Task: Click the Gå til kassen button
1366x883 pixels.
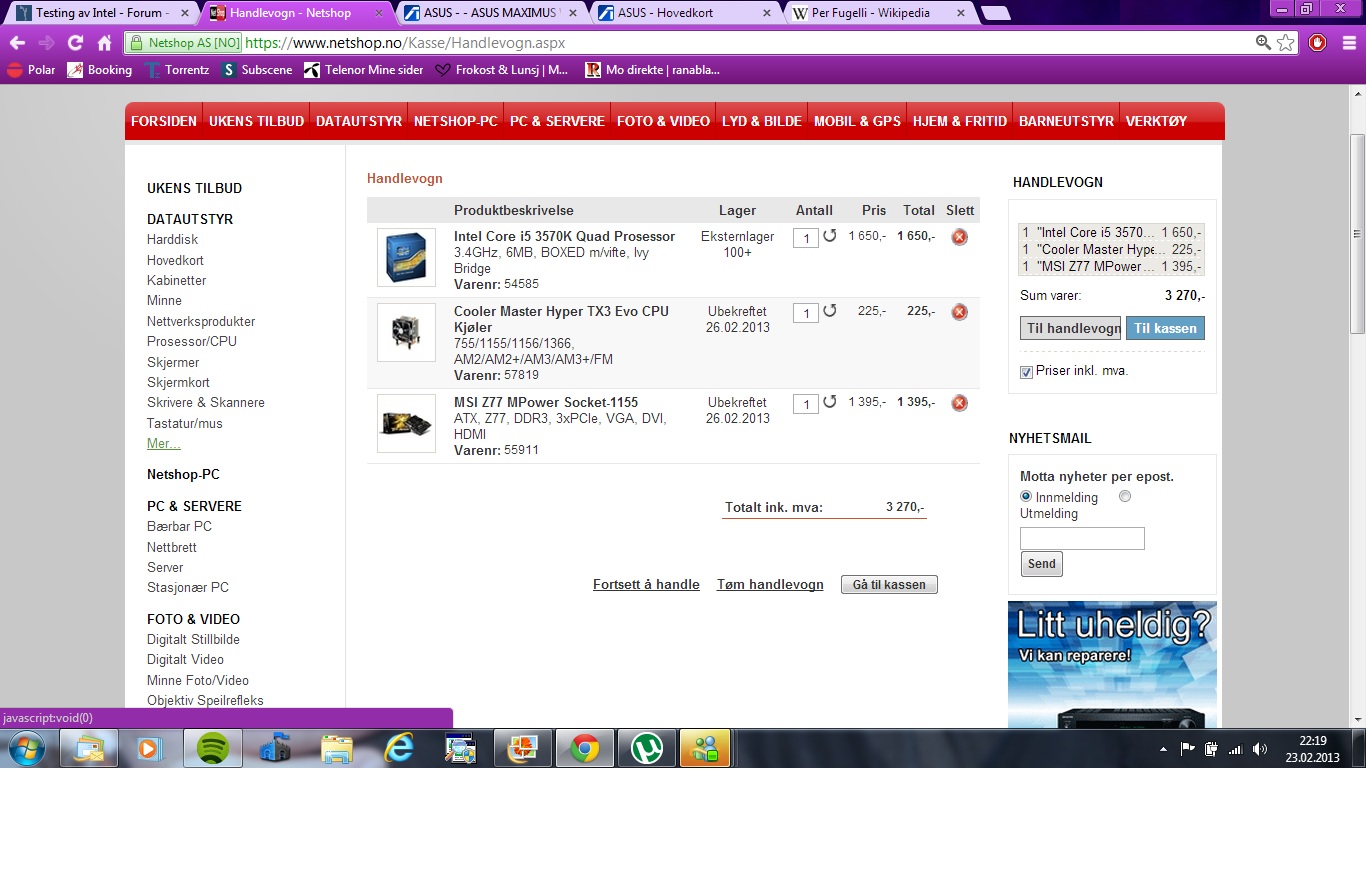Action: [889, 585]
